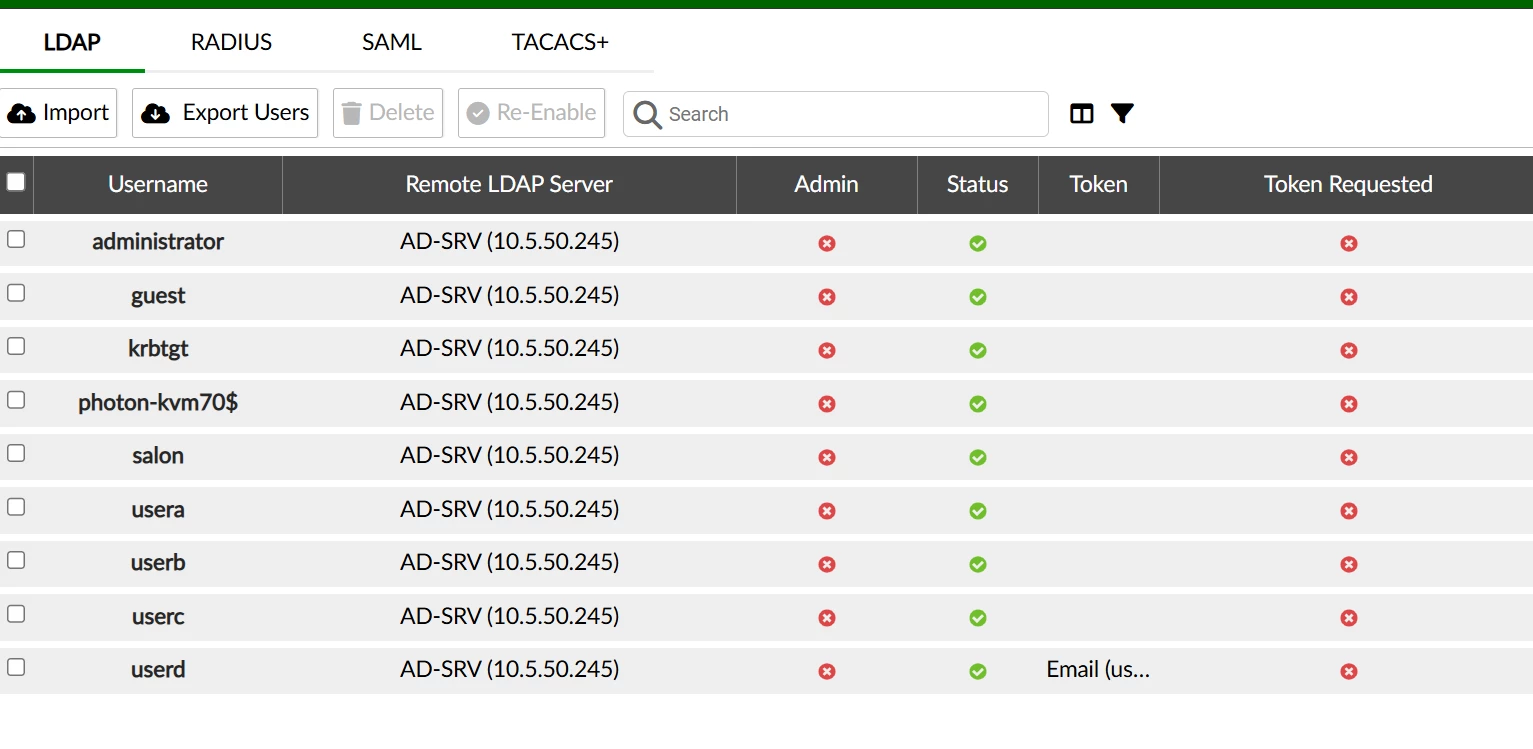Click userd's Email token cell

tap(1098, 669)
